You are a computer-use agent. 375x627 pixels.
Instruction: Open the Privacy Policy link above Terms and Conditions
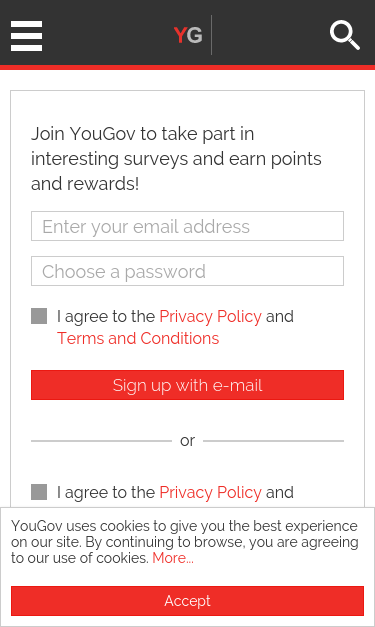[210, 316]
